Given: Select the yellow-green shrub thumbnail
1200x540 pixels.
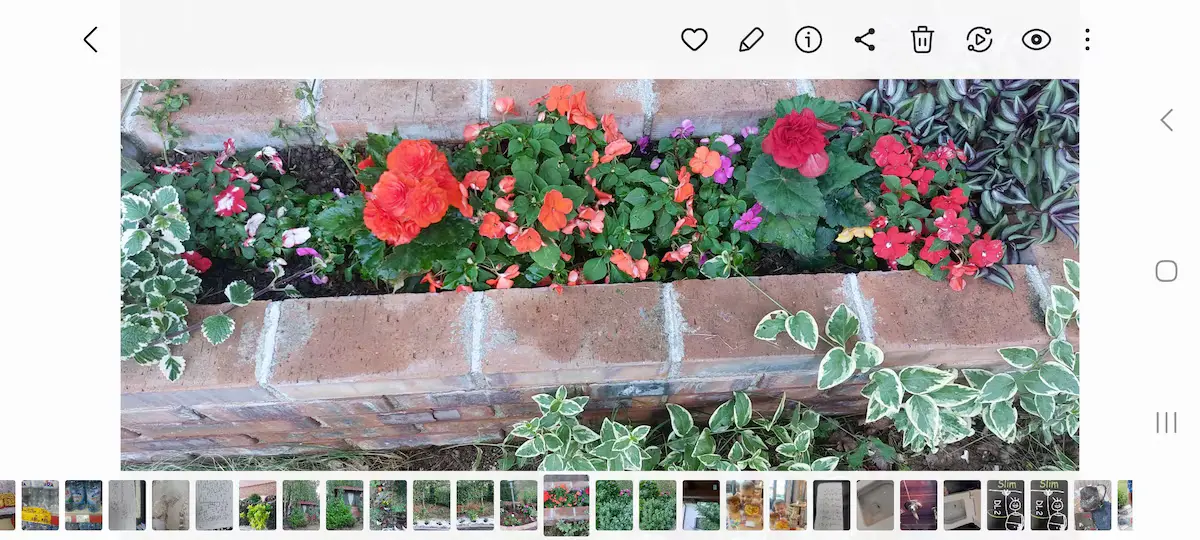Looking at the screenshot, I should coord(257,505).
